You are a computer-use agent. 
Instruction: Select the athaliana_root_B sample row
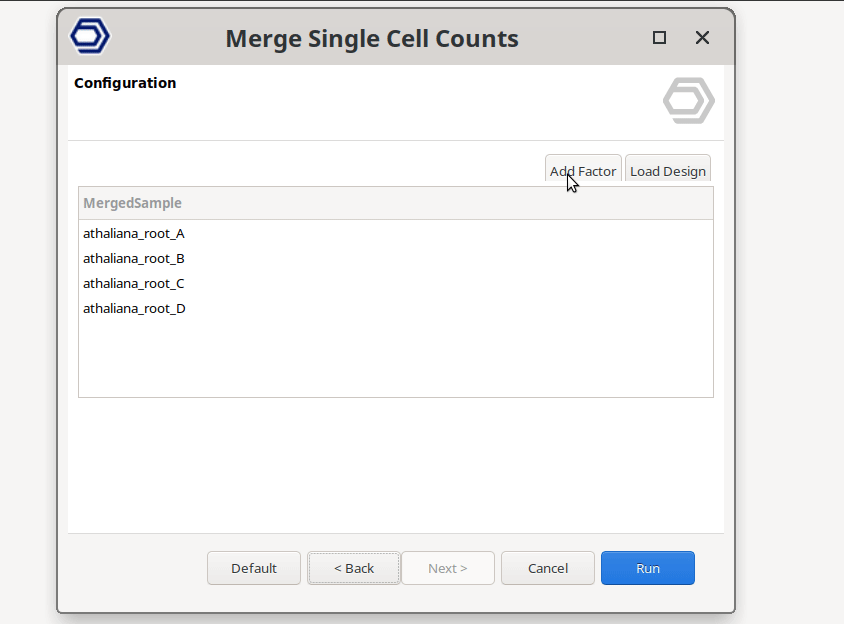click(x=134, y=259)
